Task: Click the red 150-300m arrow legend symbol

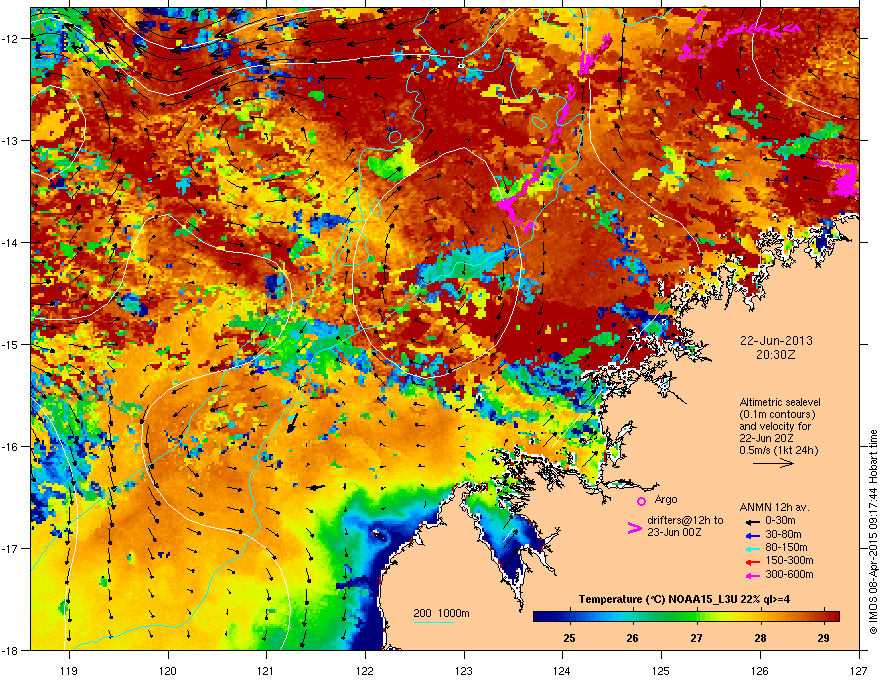Action: click(752, 562)
